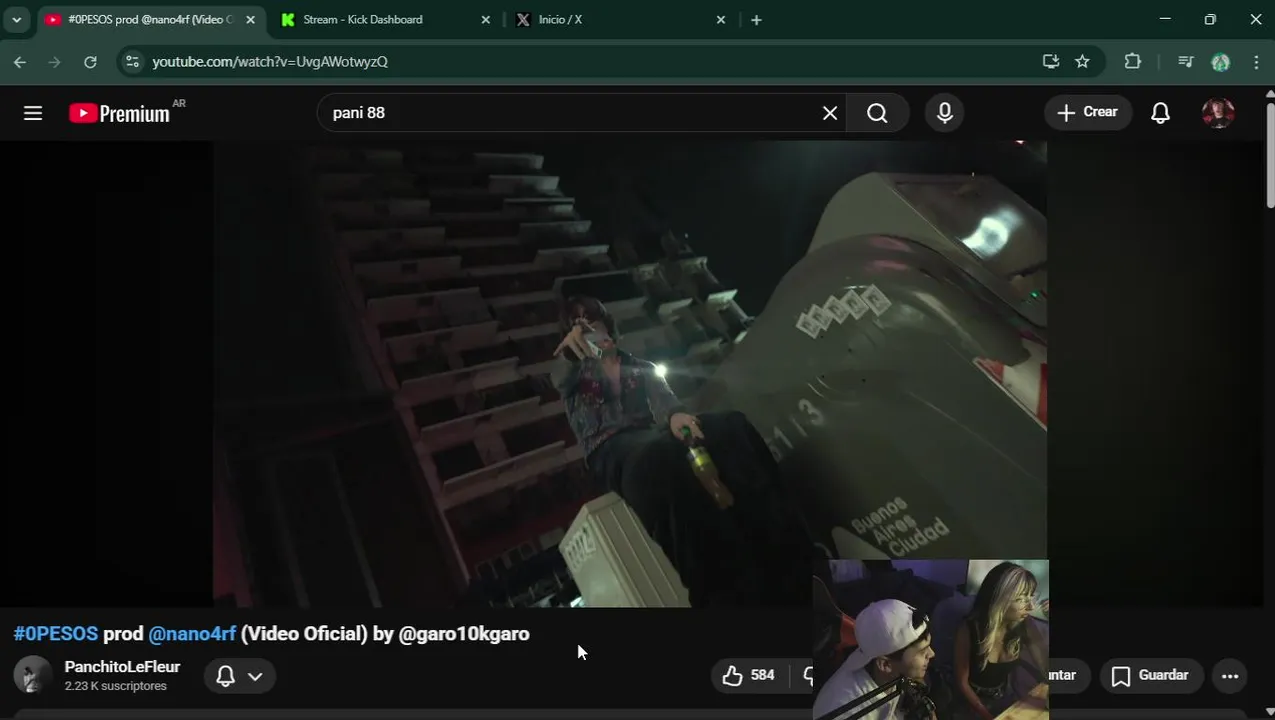Close the Inicio / X tab

[721, 20]
